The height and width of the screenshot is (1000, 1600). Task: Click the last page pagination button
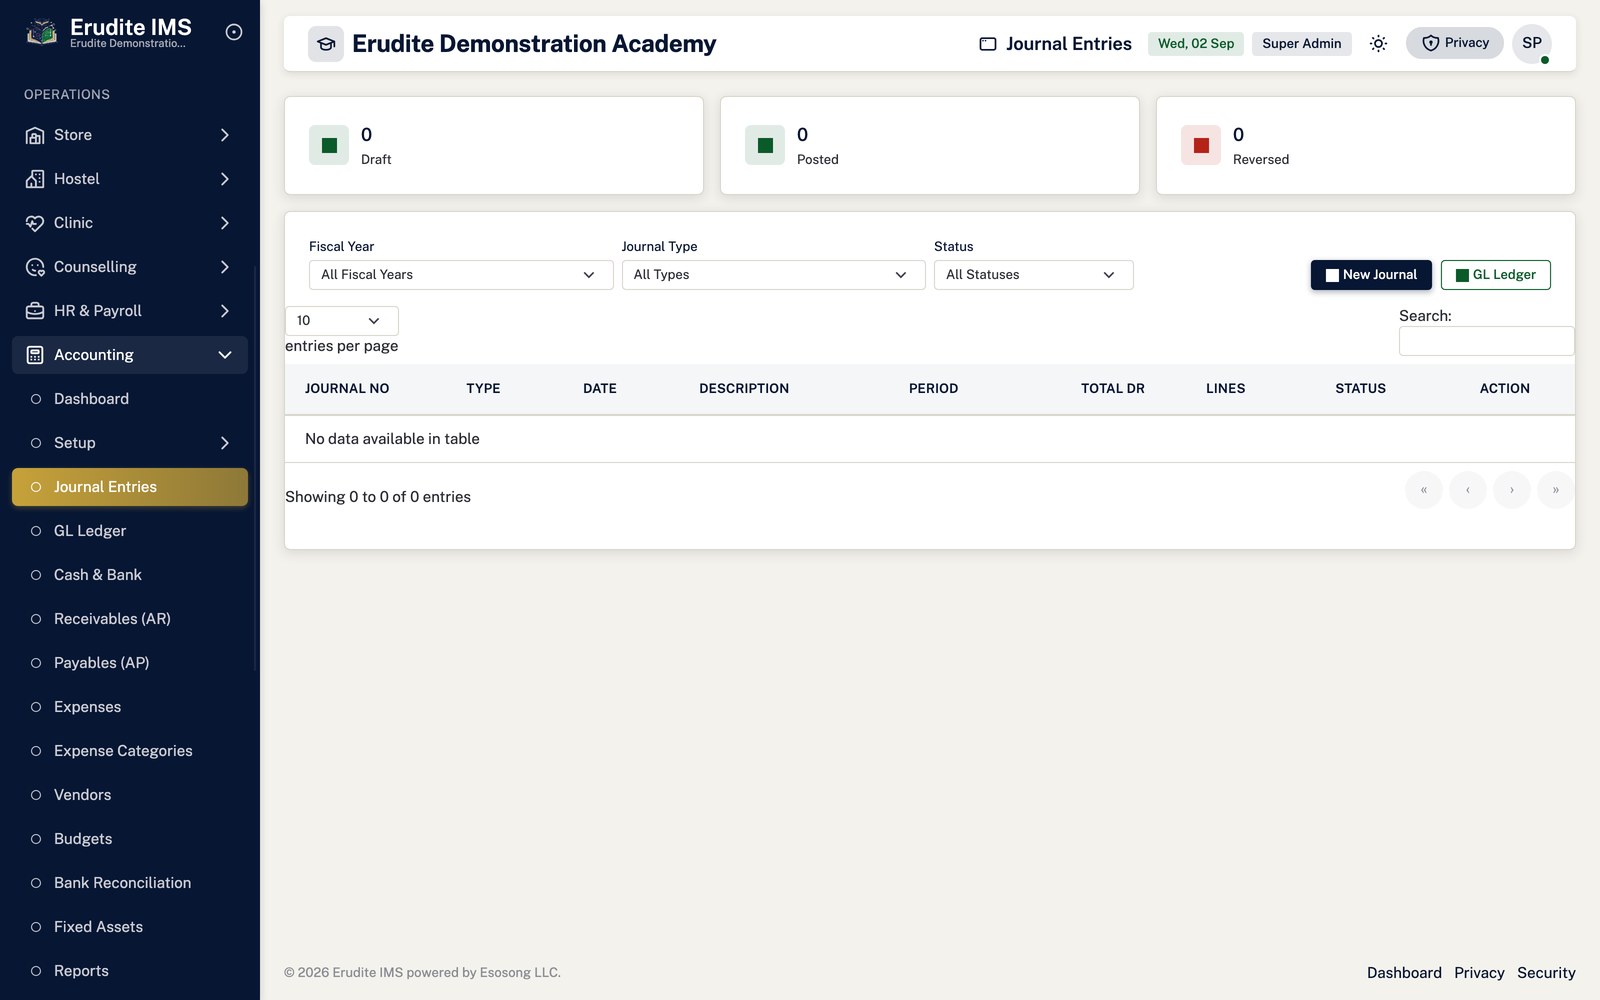click(1555, 490)
